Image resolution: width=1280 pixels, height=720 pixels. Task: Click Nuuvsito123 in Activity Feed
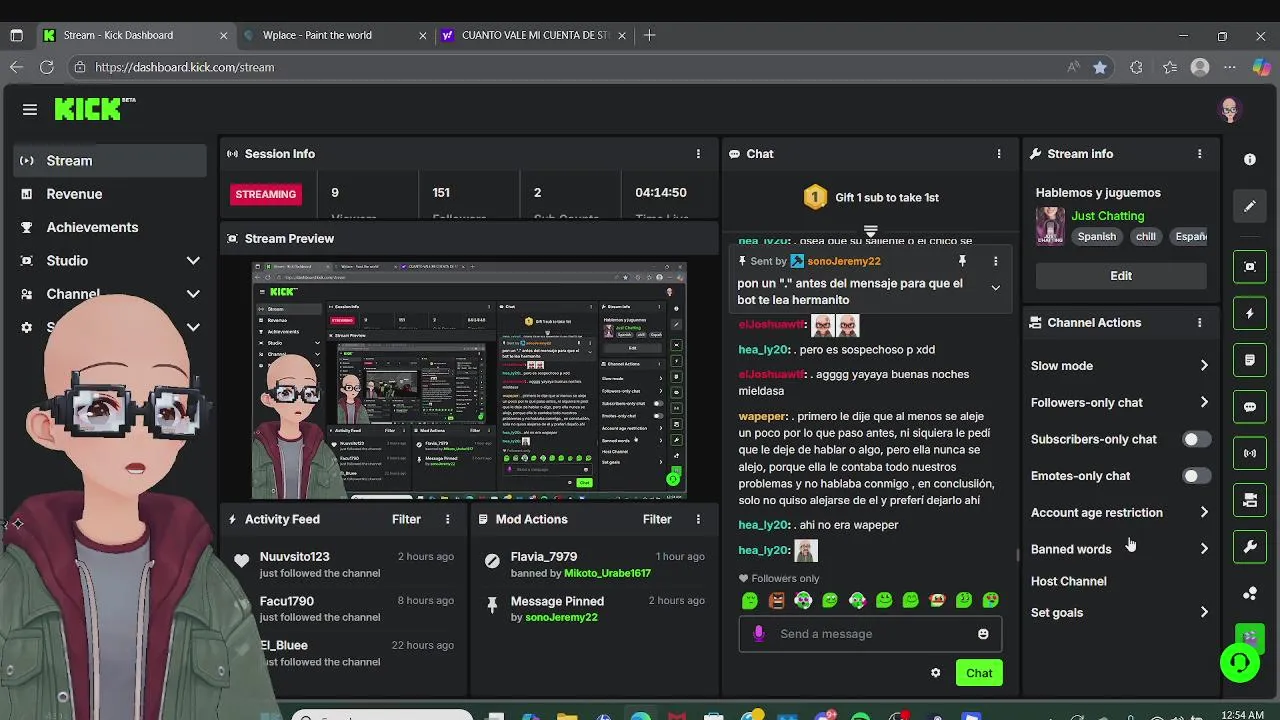click(294, 557)
